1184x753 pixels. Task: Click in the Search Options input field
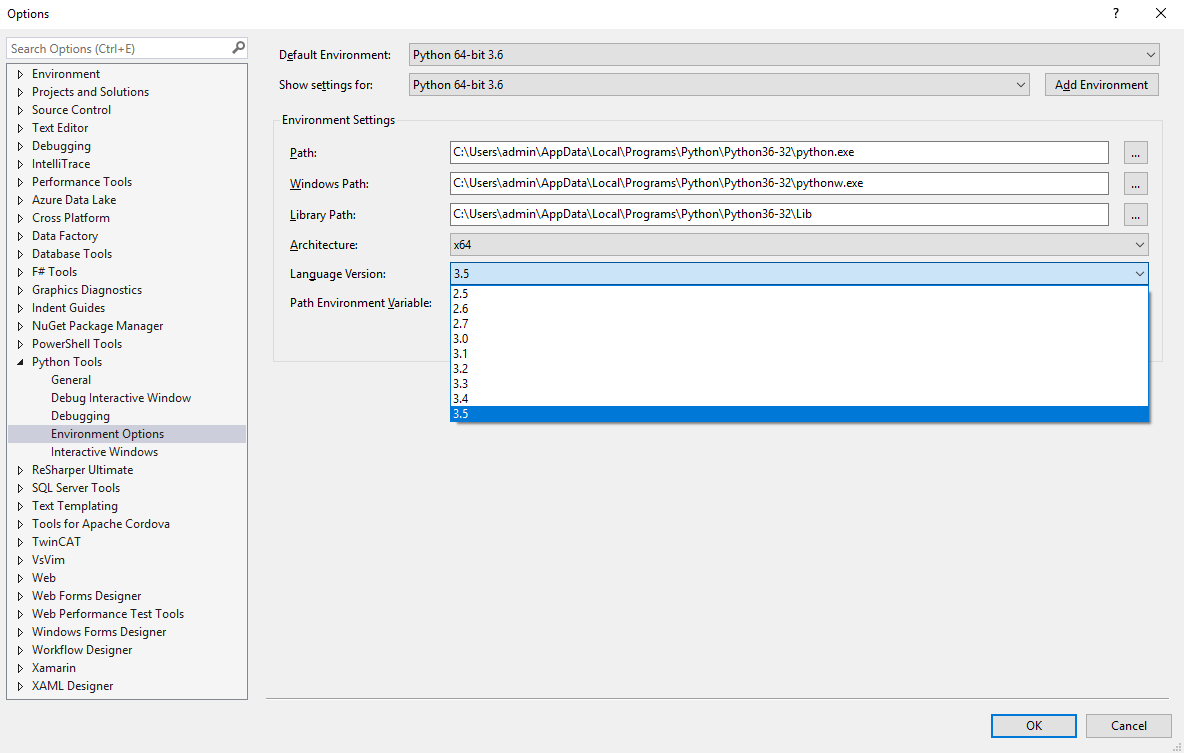118,48
